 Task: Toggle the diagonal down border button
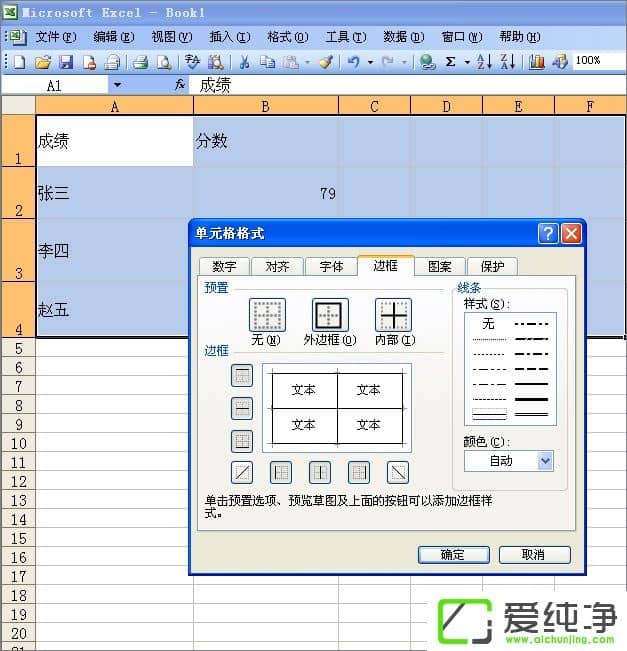point(398,472)
